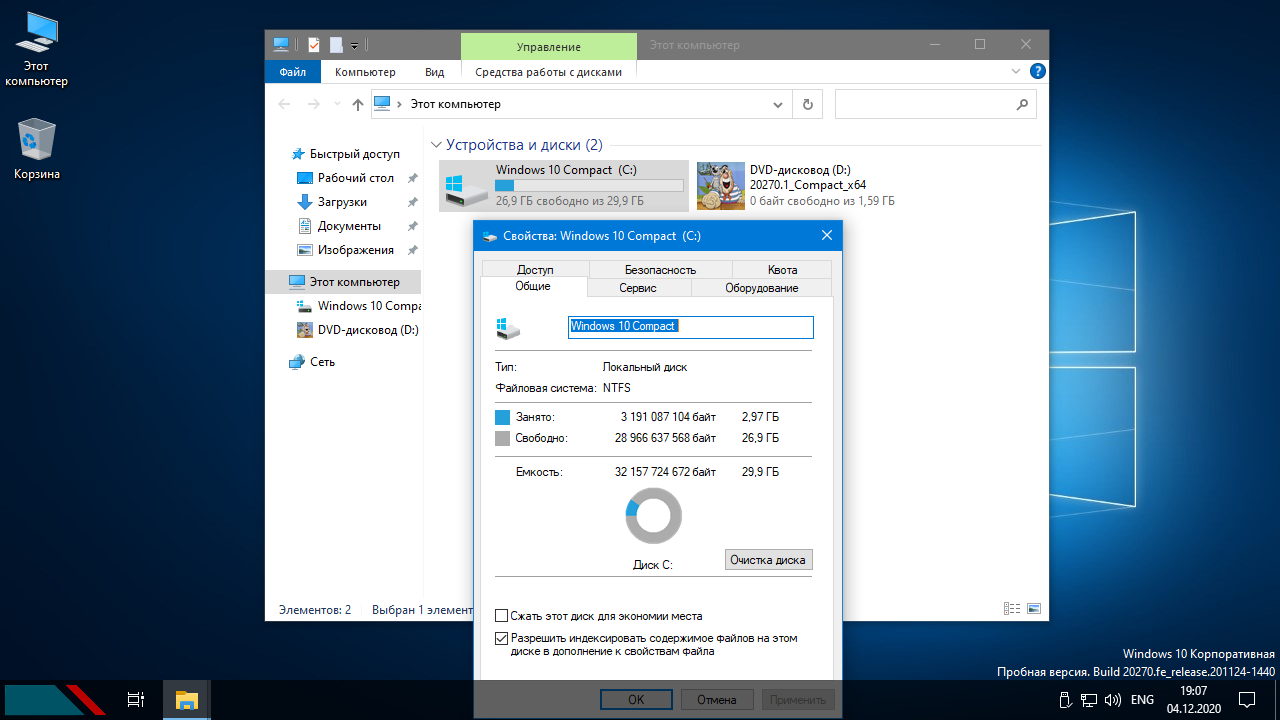
Task: Refresh the Explorer address bar location
Action: [808, 104]
